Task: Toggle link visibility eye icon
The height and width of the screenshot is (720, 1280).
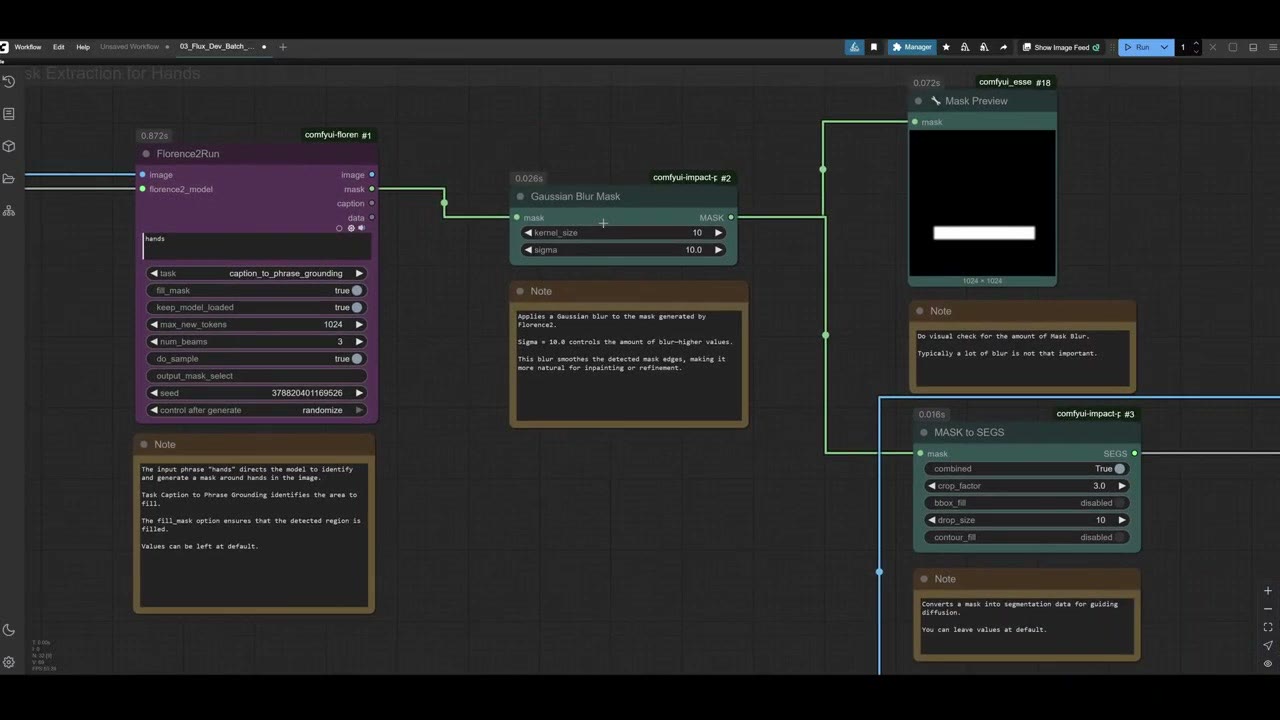Action: tap(1268, 663)
